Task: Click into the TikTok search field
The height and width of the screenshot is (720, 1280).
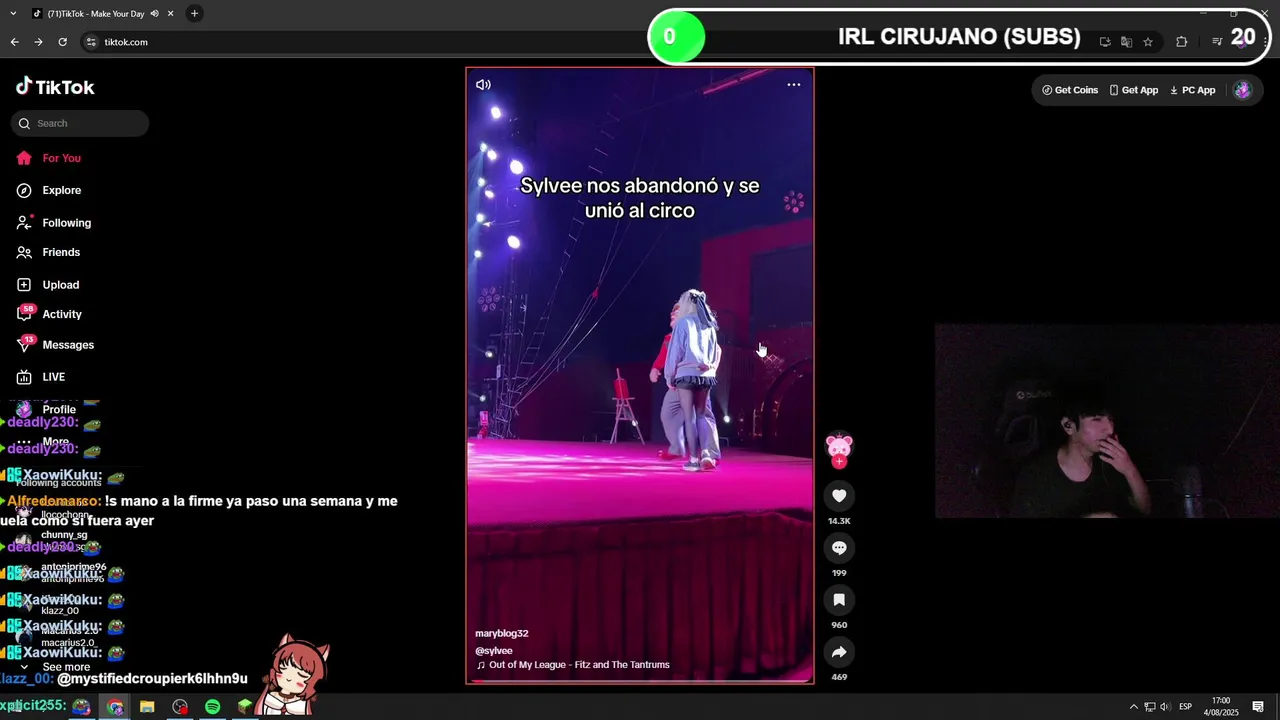Action: pyautogui.click(x=80, y=123)
